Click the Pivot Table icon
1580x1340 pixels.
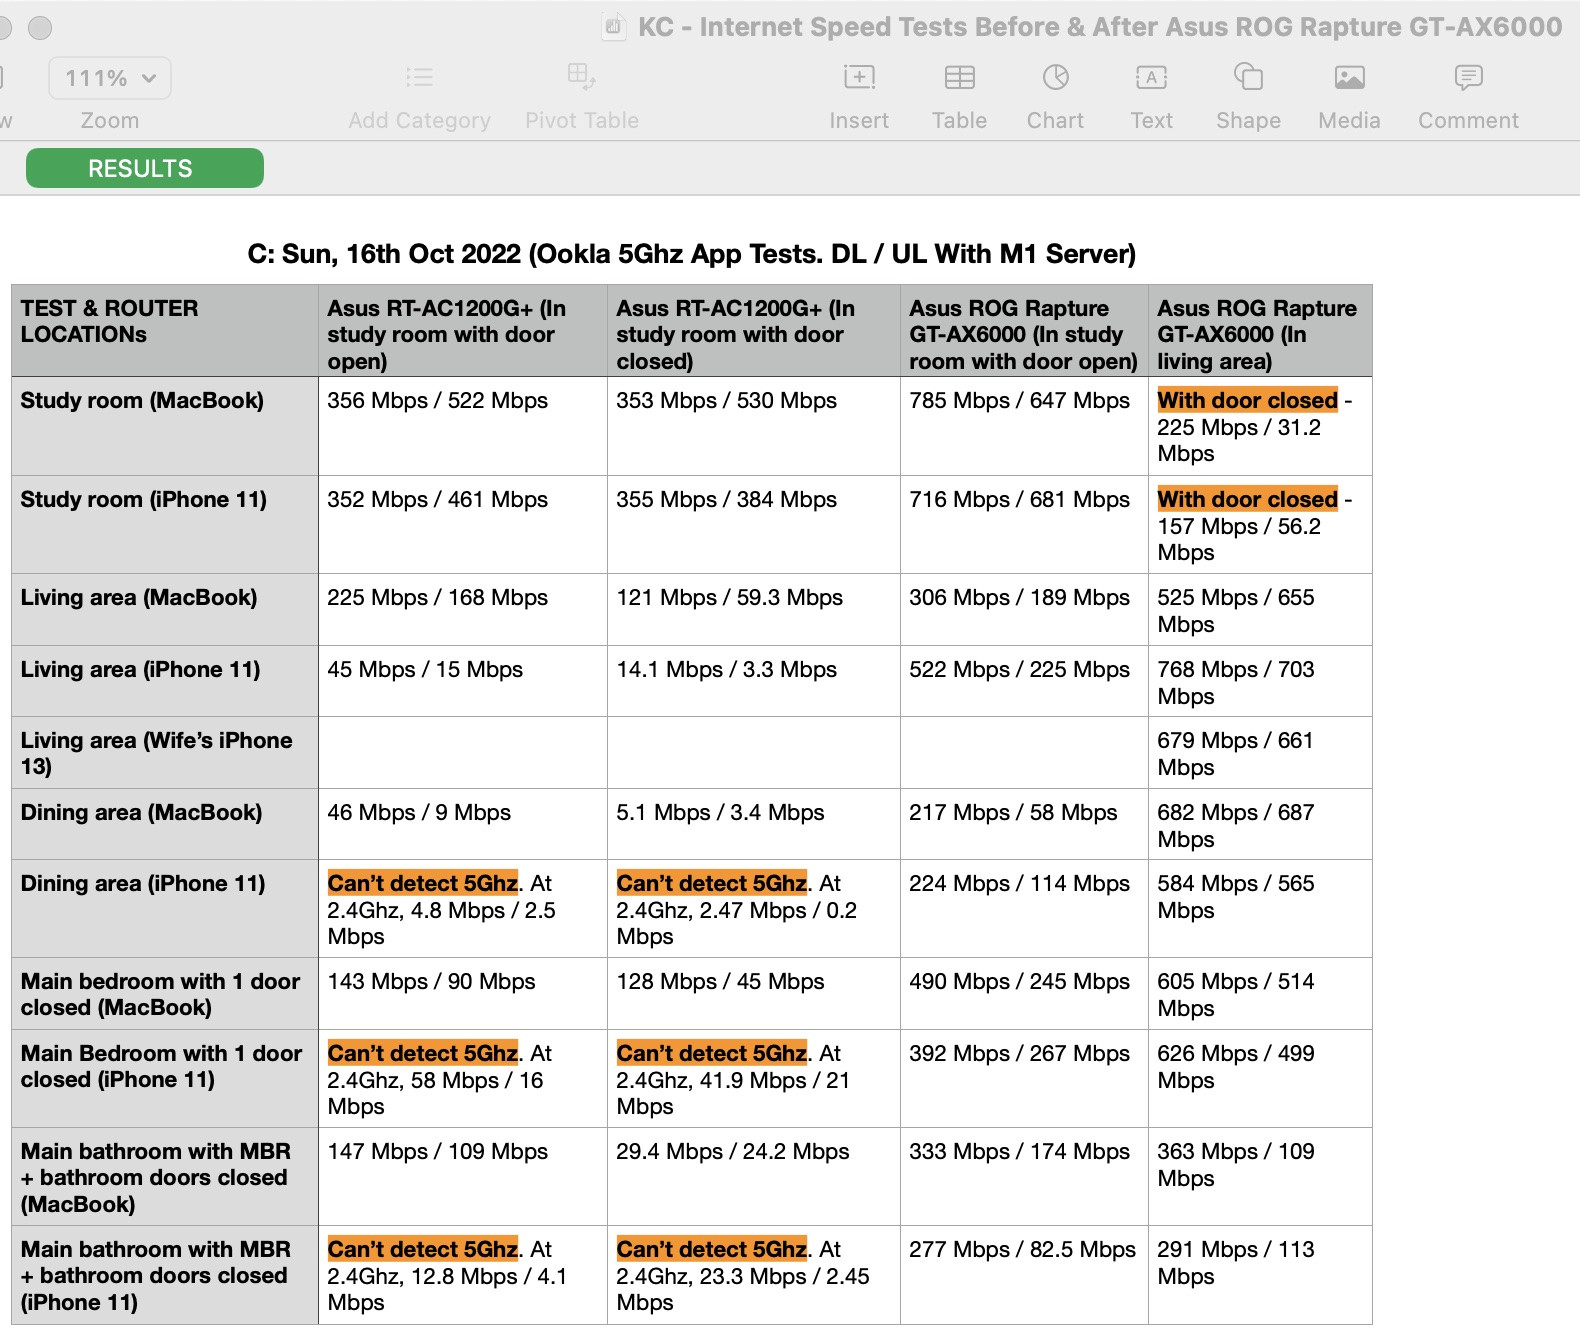tap(582, 77)
